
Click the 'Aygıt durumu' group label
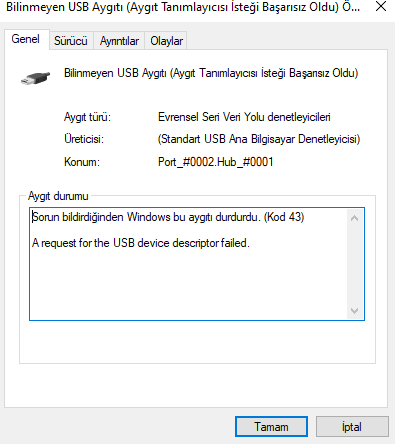point(58,196)
